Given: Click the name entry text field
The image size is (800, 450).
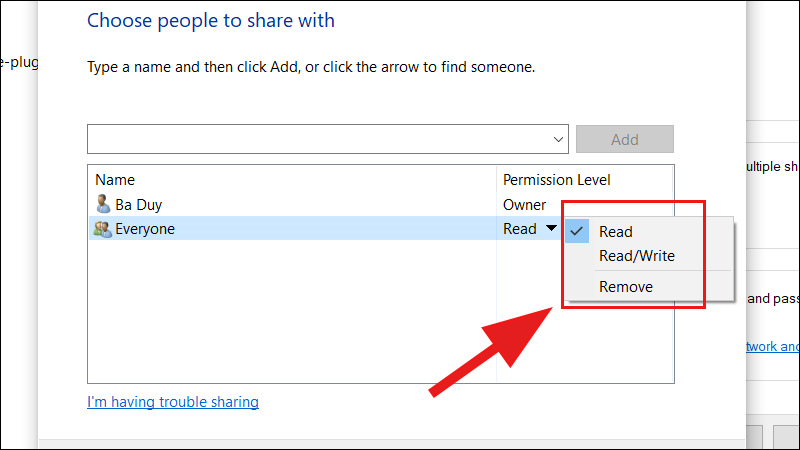Looking at the screenshot, I should [x=320, y=139].
